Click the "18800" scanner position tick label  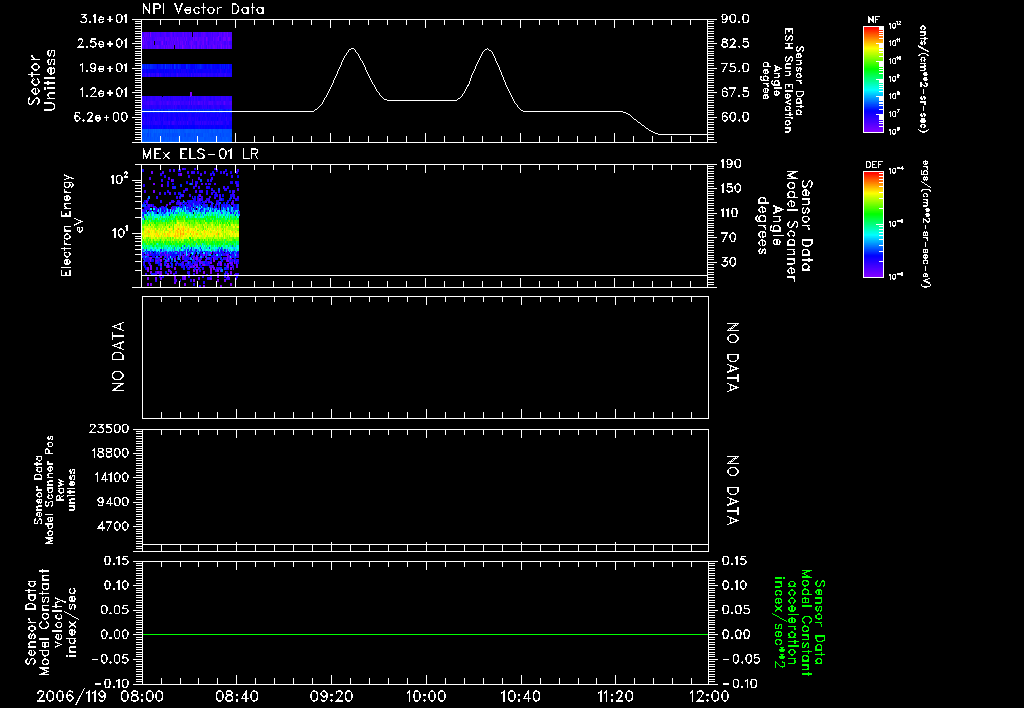pos(109,453)
